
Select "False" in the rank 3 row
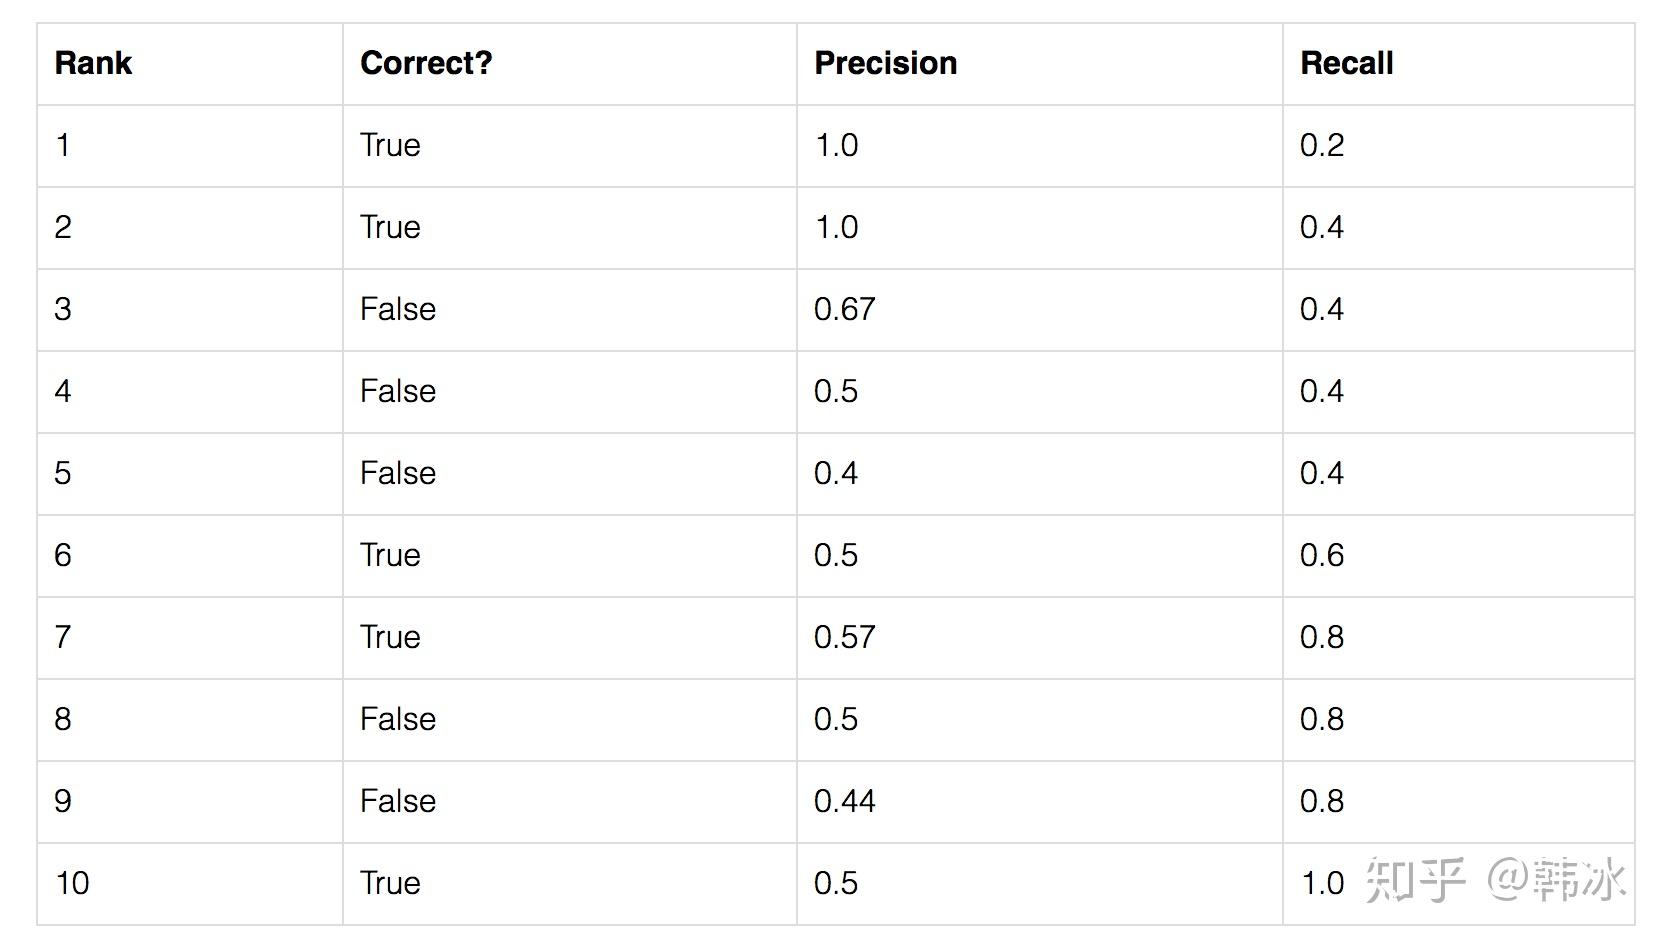pyautogui.click(x=397, y=309)
